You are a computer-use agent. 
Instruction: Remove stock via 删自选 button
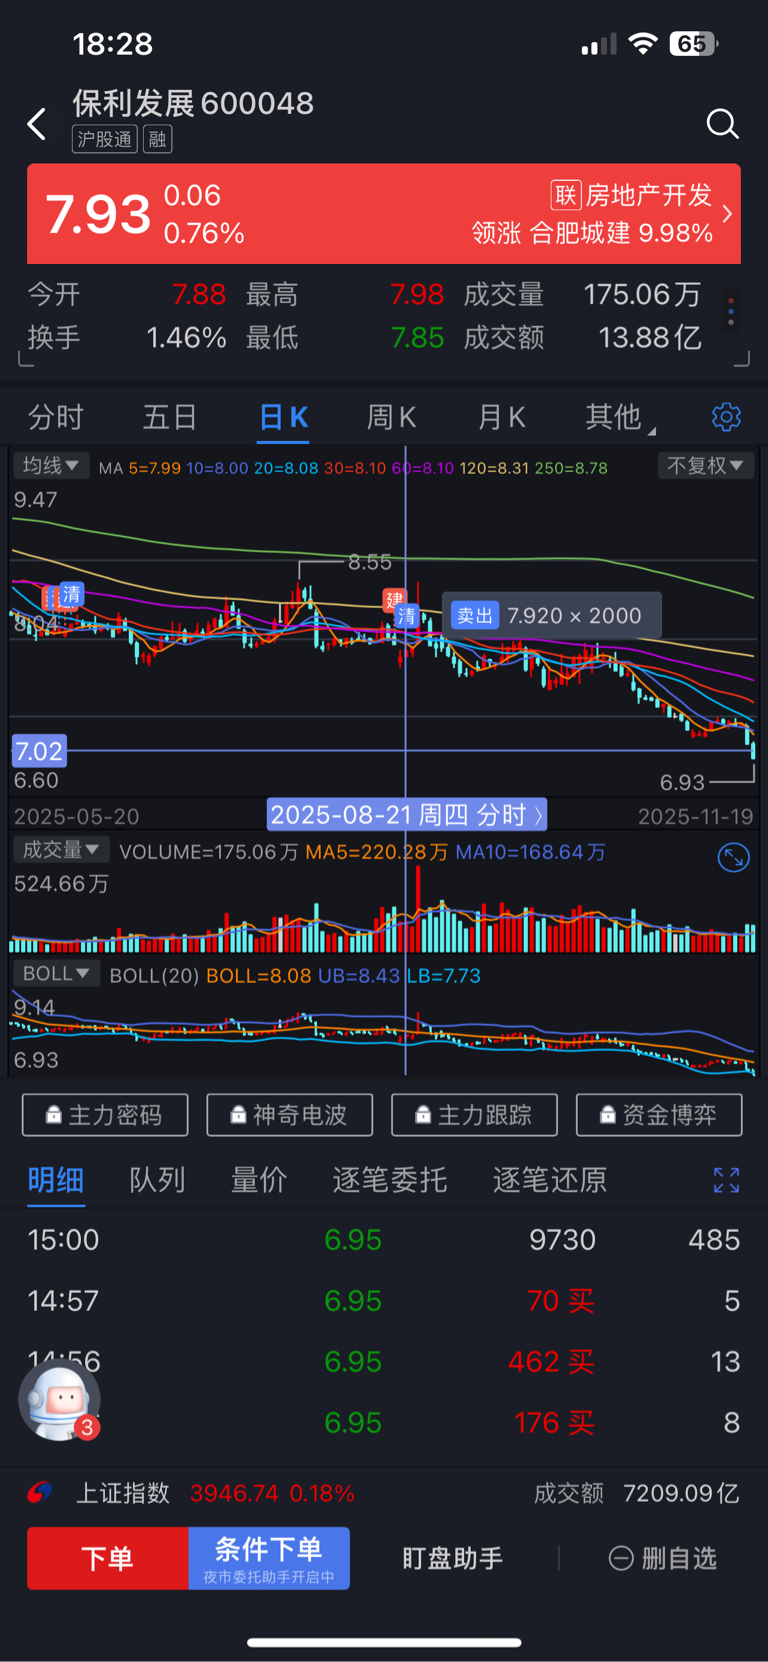[x=663, y=1558]
